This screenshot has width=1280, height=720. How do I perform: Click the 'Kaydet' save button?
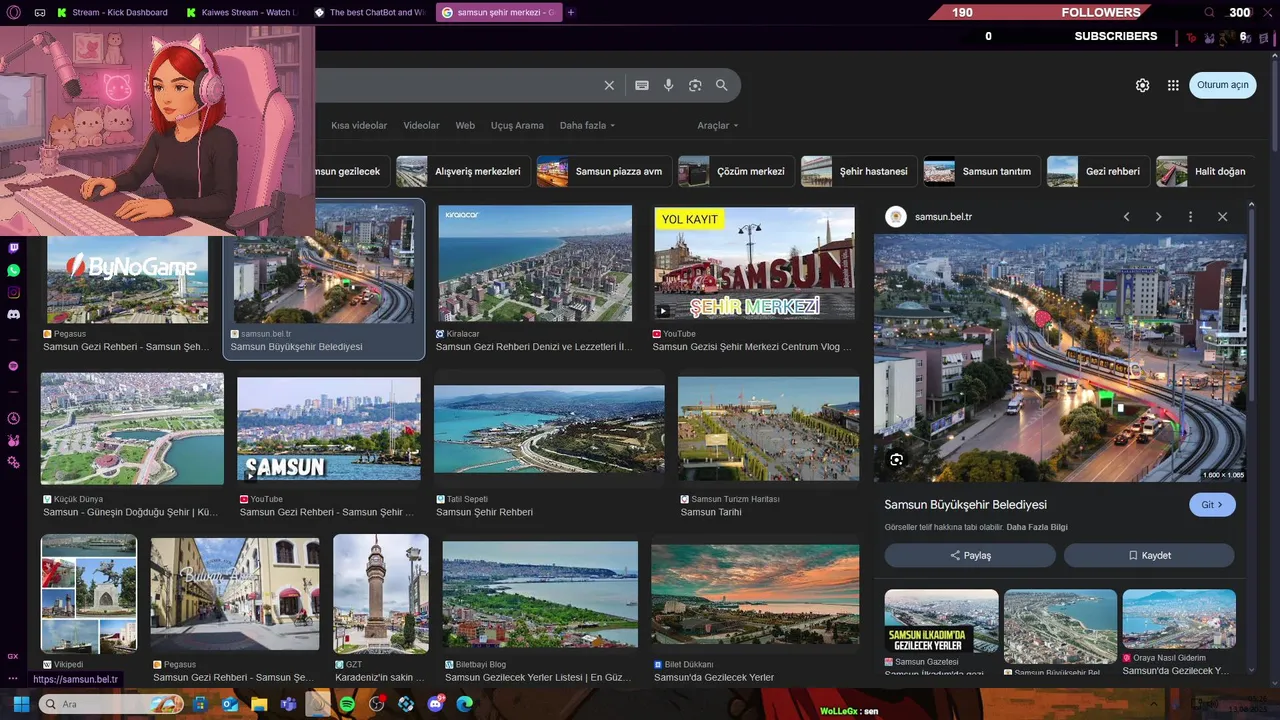pos(1149,555)
